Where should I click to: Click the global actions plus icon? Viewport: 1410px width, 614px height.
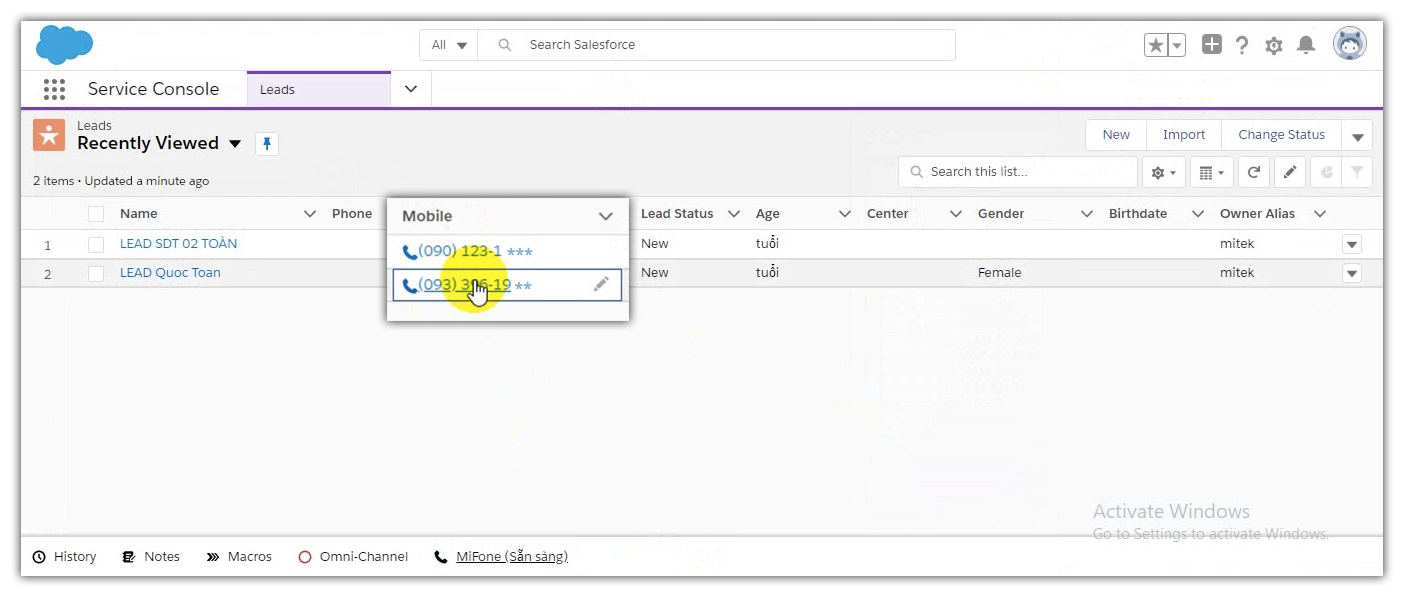click(1211, 45)
